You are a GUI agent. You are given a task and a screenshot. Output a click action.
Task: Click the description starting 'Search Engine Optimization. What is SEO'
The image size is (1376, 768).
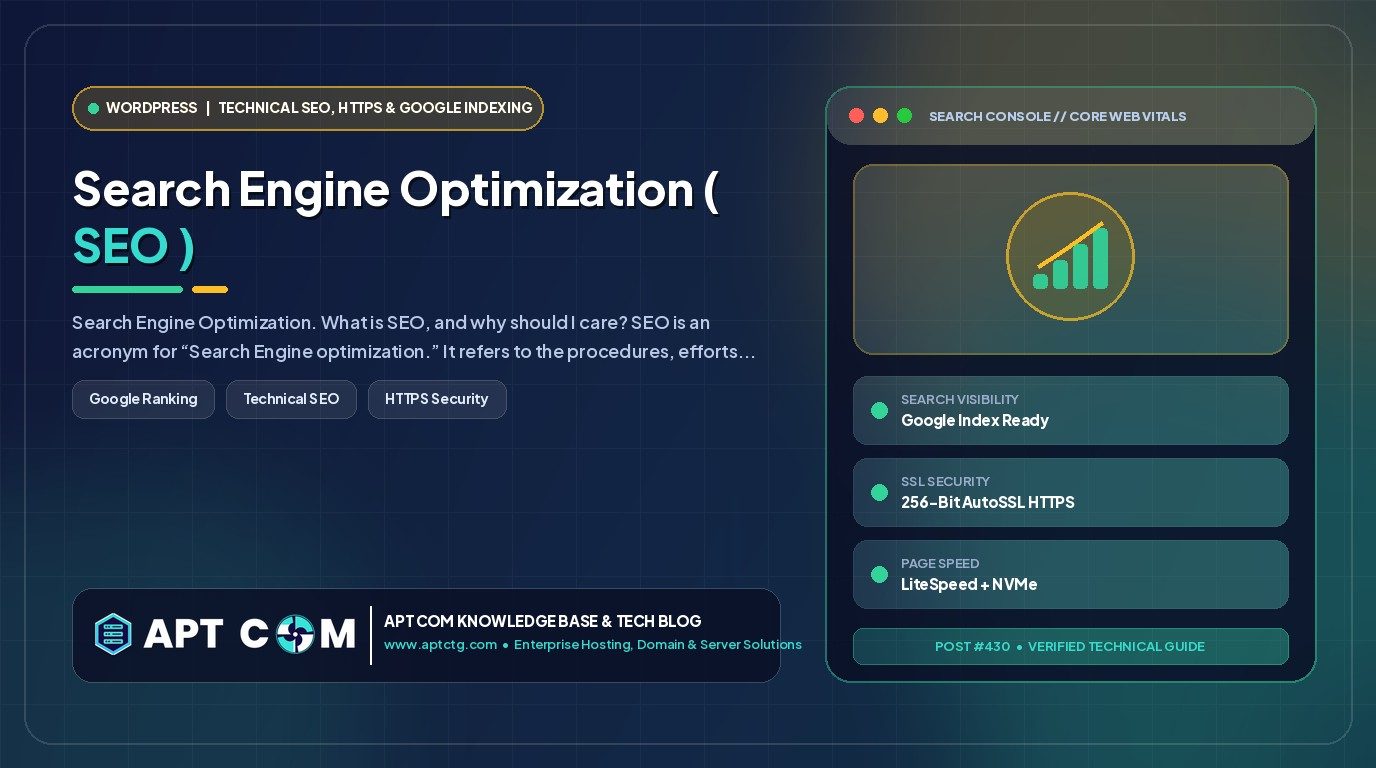pos(413,338)
